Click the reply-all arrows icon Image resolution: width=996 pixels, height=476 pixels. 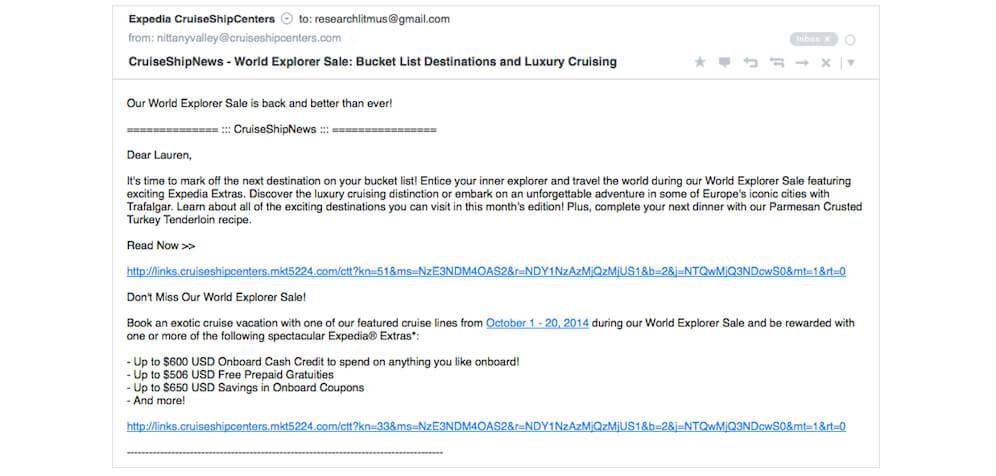[x=776, y=62]
